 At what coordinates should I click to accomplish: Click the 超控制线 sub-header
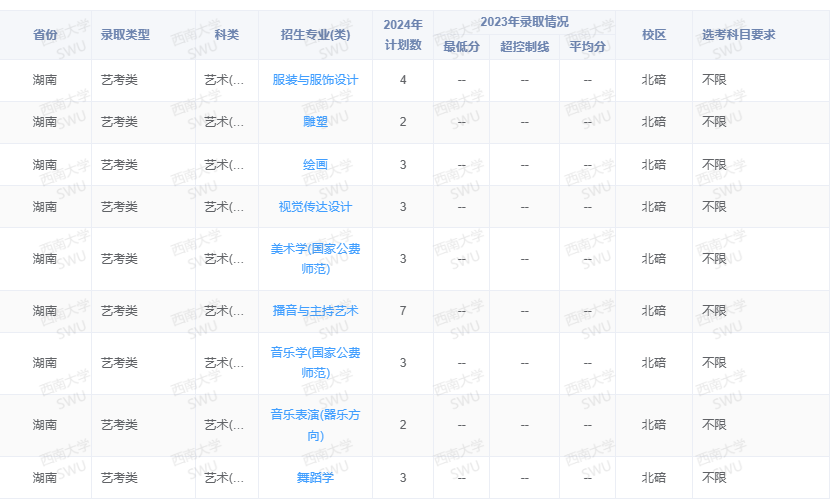coord(524,47)
